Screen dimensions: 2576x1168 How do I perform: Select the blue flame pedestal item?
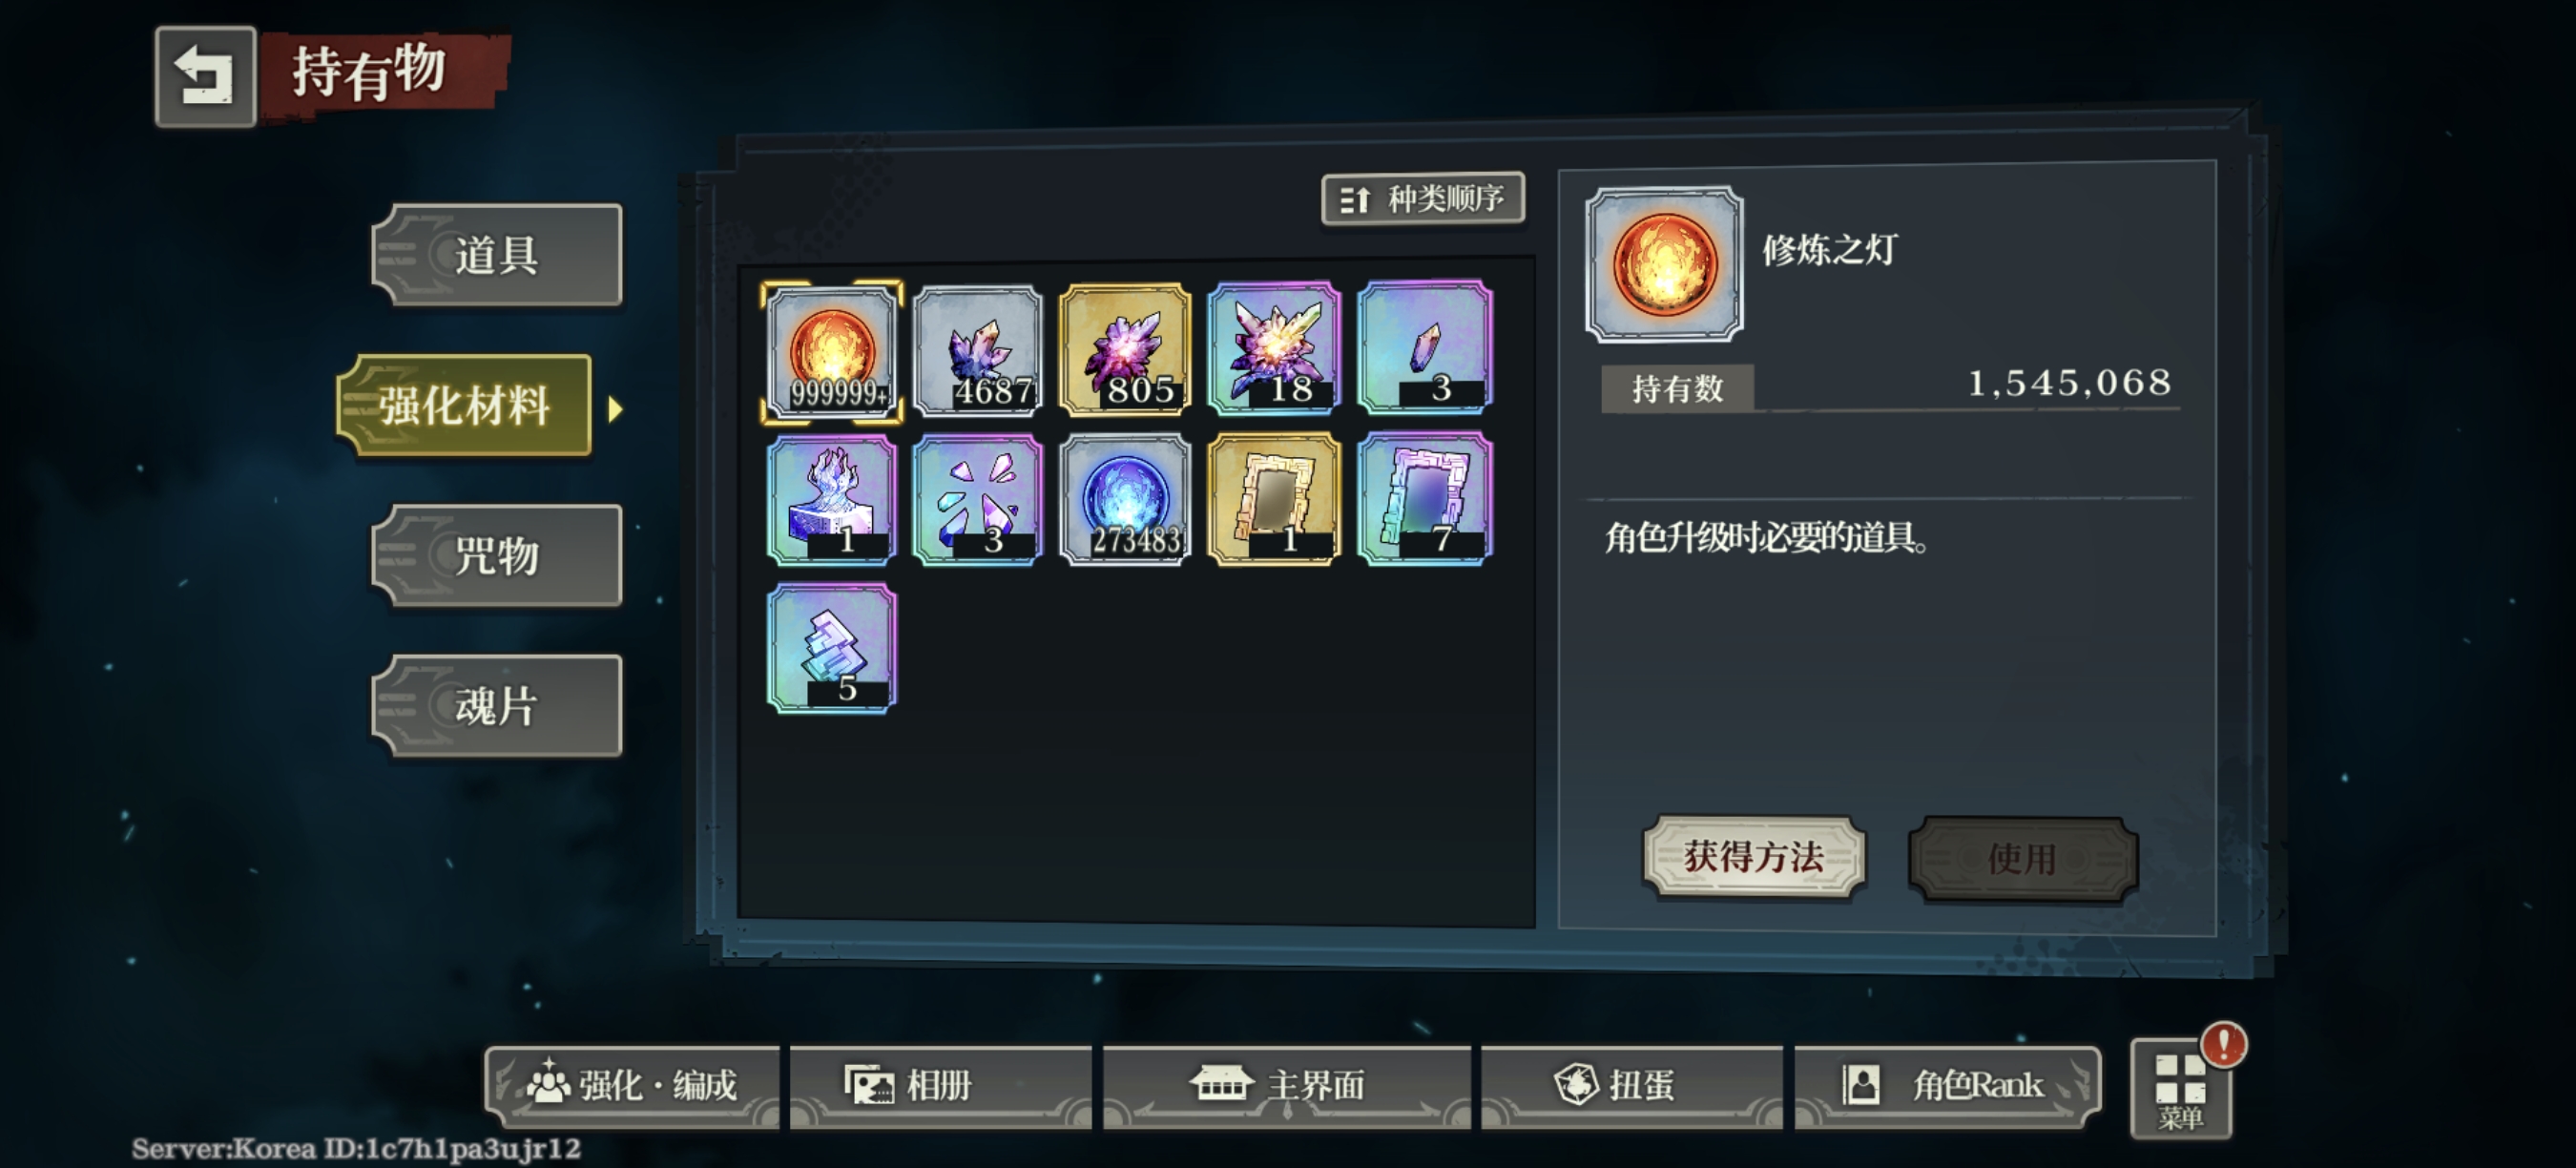[831, 499]
